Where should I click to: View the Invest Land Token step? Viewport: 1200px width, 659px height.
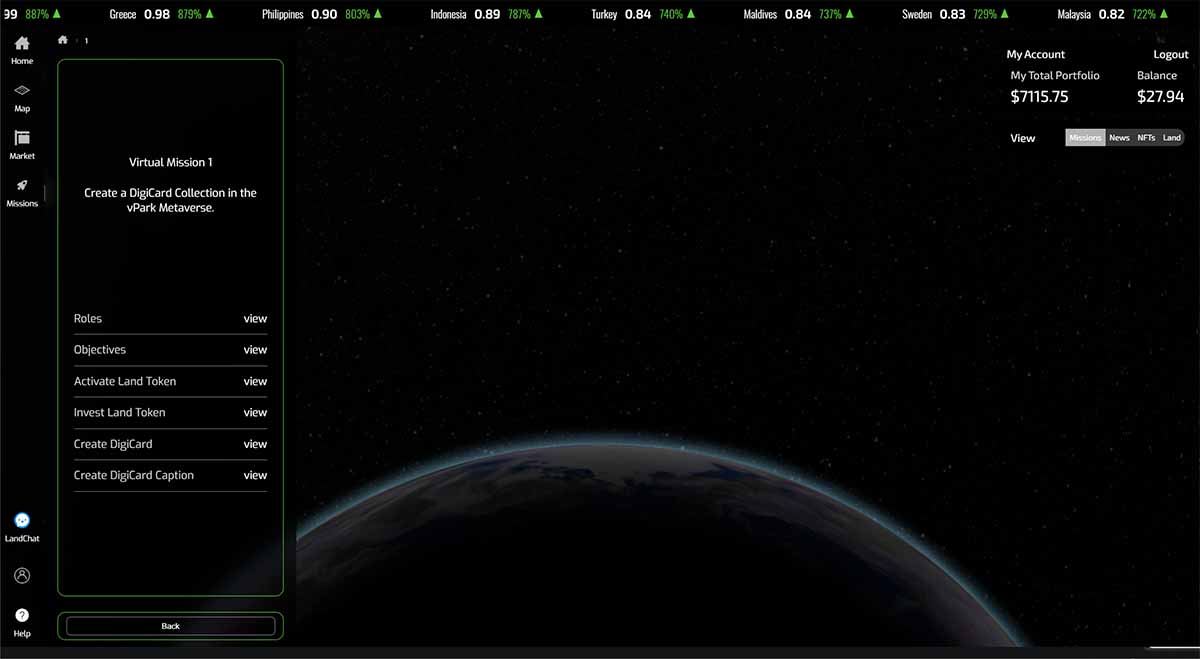click(x=255, y=412)
